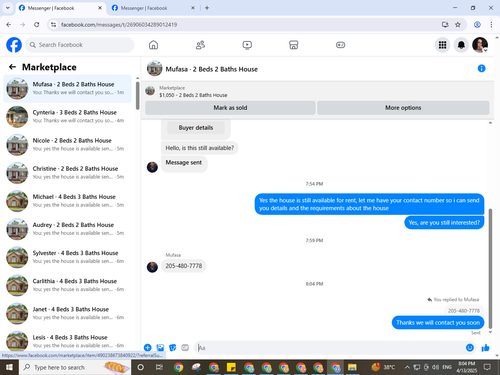This screenshot has width=500, height=375.
Task: Open the Marketplace storefront icon
Action: click(294, 45)
